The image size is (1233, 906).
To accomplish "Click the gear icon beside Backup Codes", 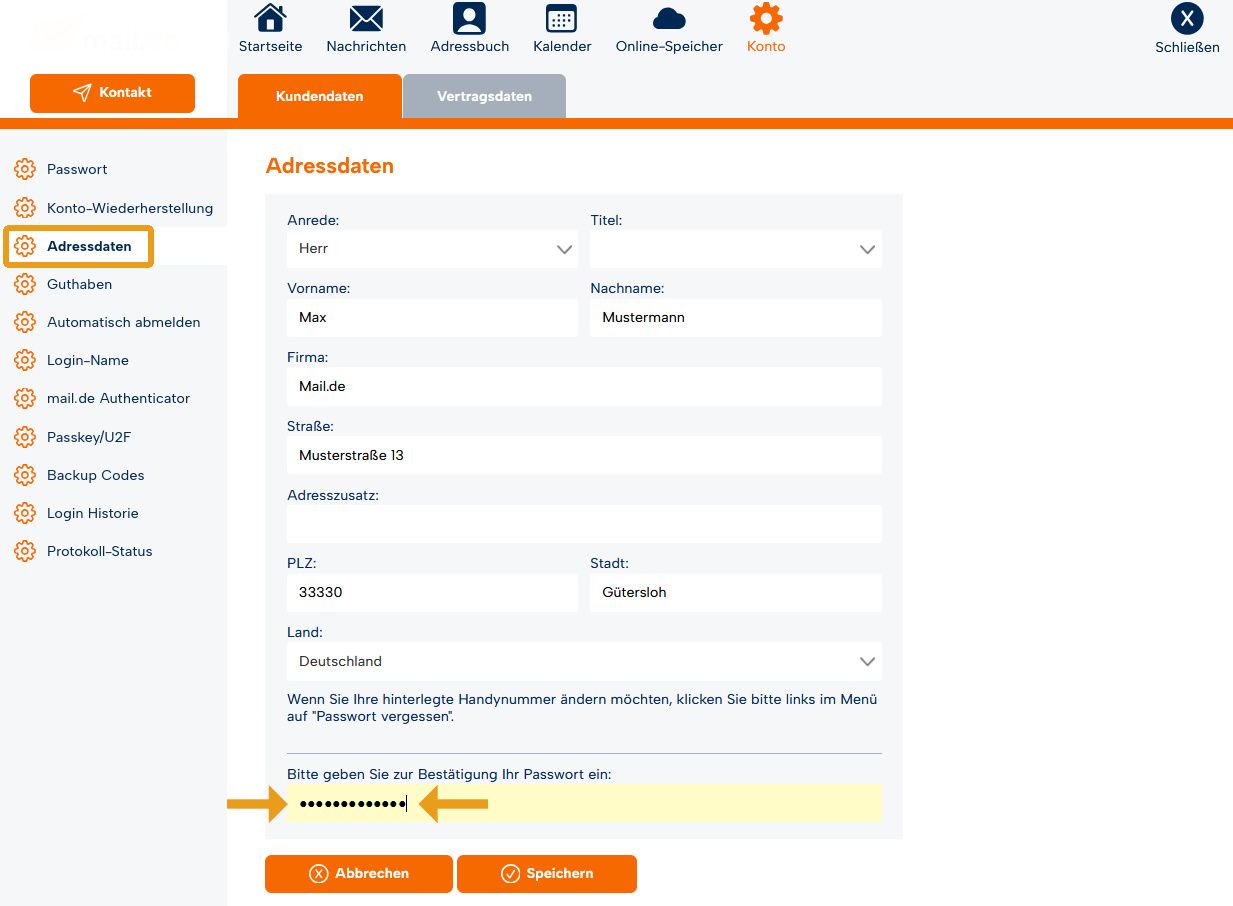I will [x=25, y=475].
